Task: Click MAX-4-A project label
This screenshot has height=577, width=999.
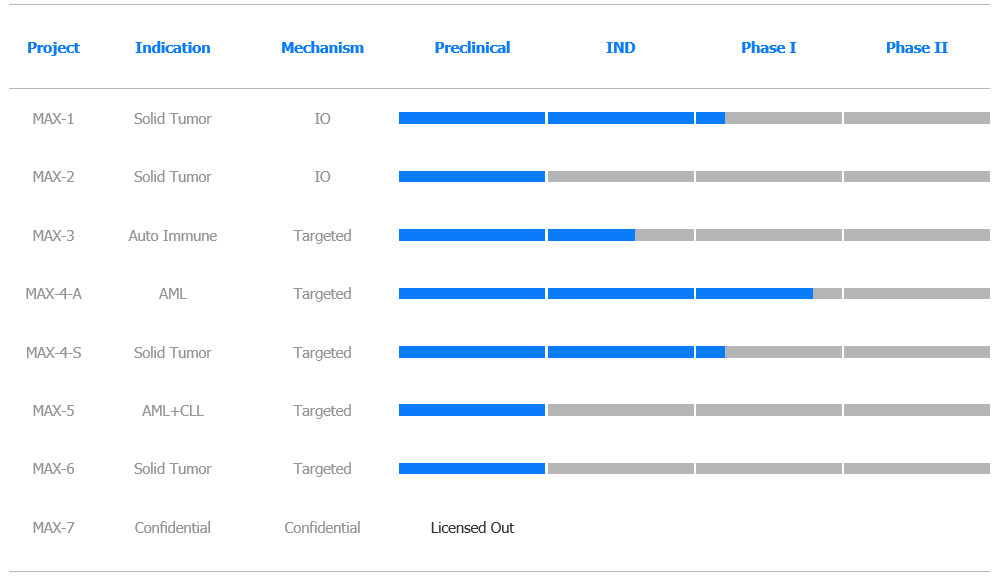Action: click(x=54, y=294)
